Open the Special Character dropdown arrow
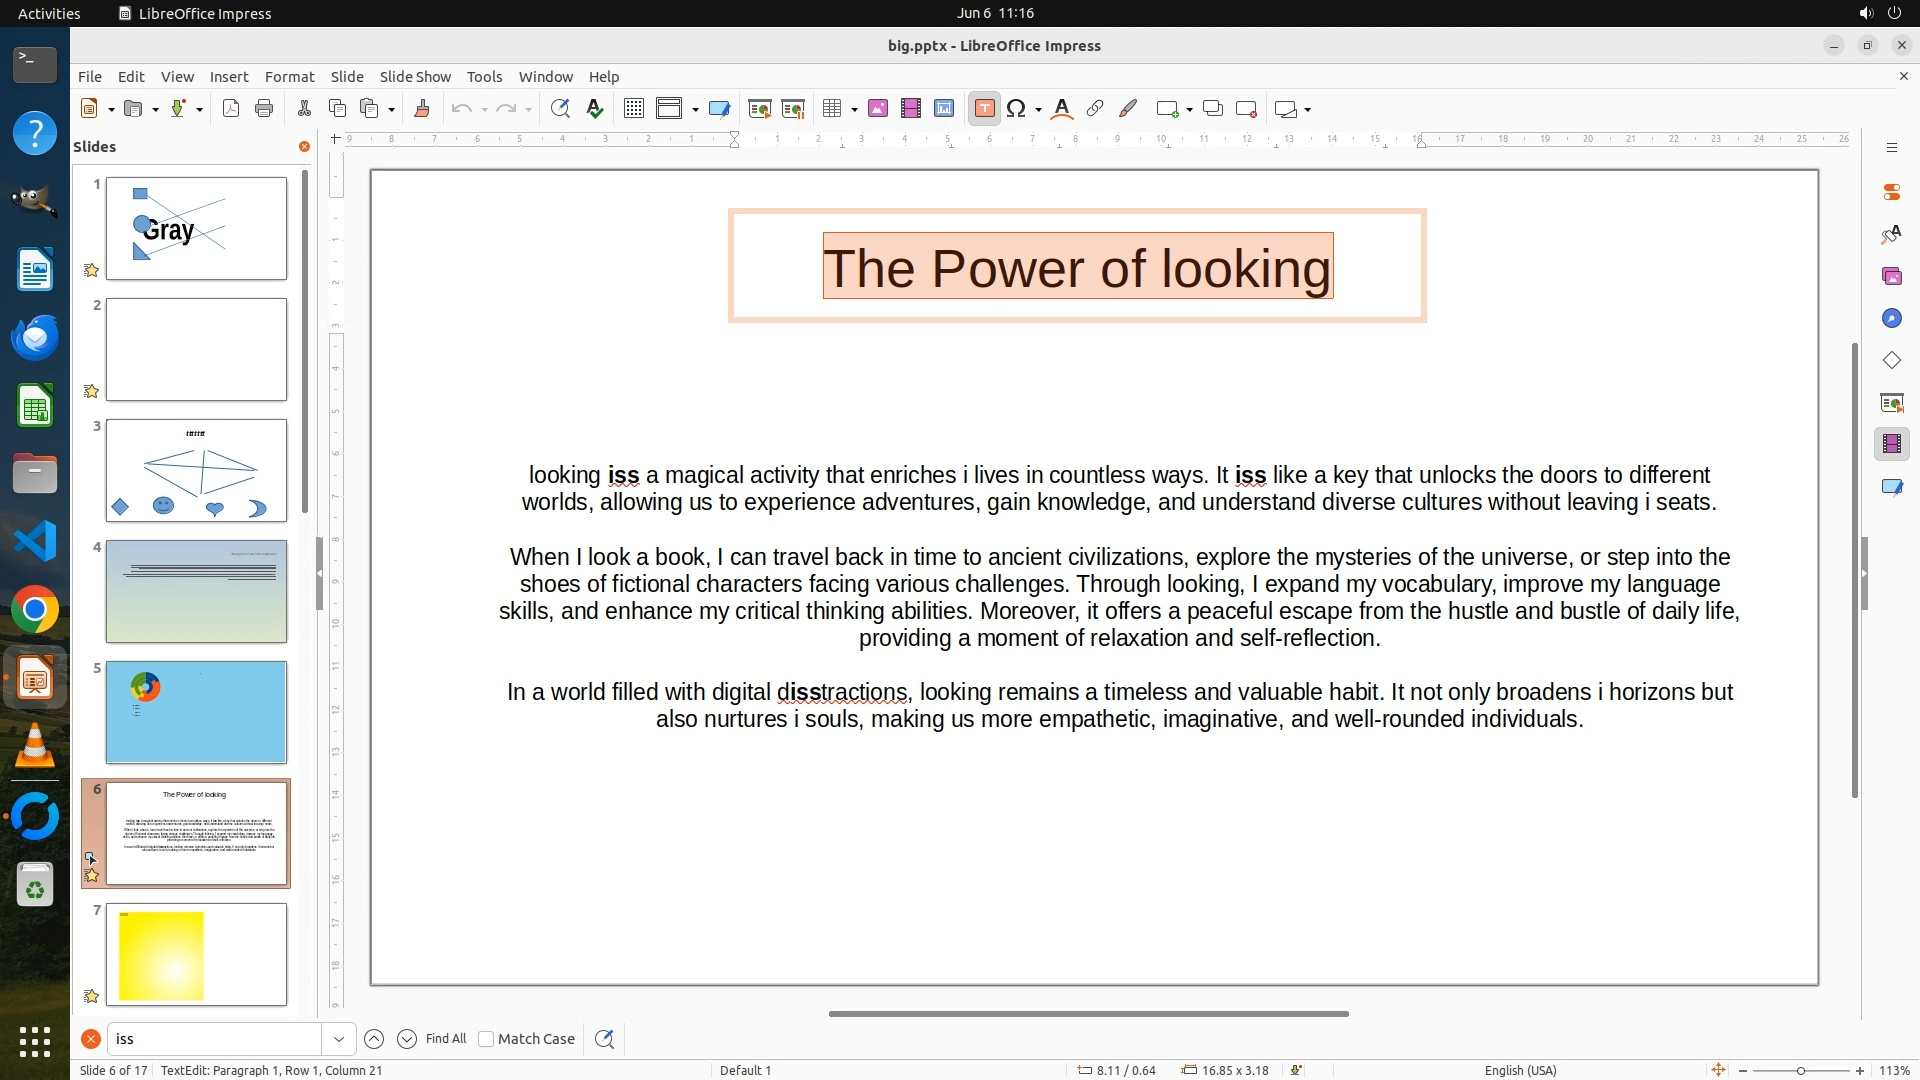 pos(1039,109)
